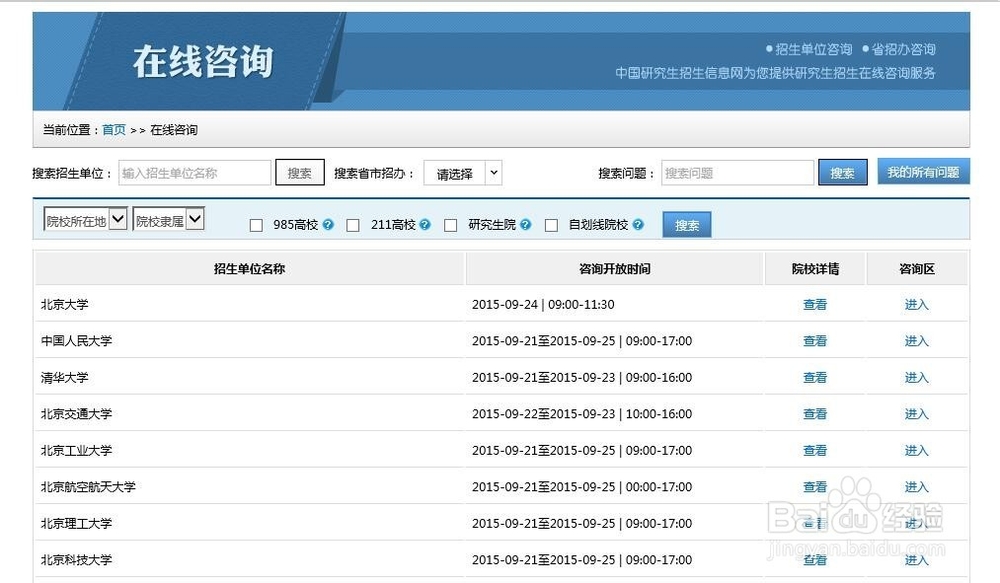Click the 院校详情 column header

point(815,269)
